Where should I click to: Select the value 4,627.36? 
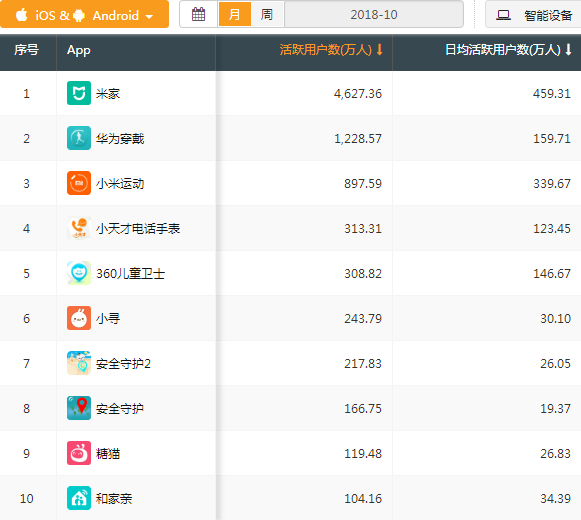coord(358,93)
